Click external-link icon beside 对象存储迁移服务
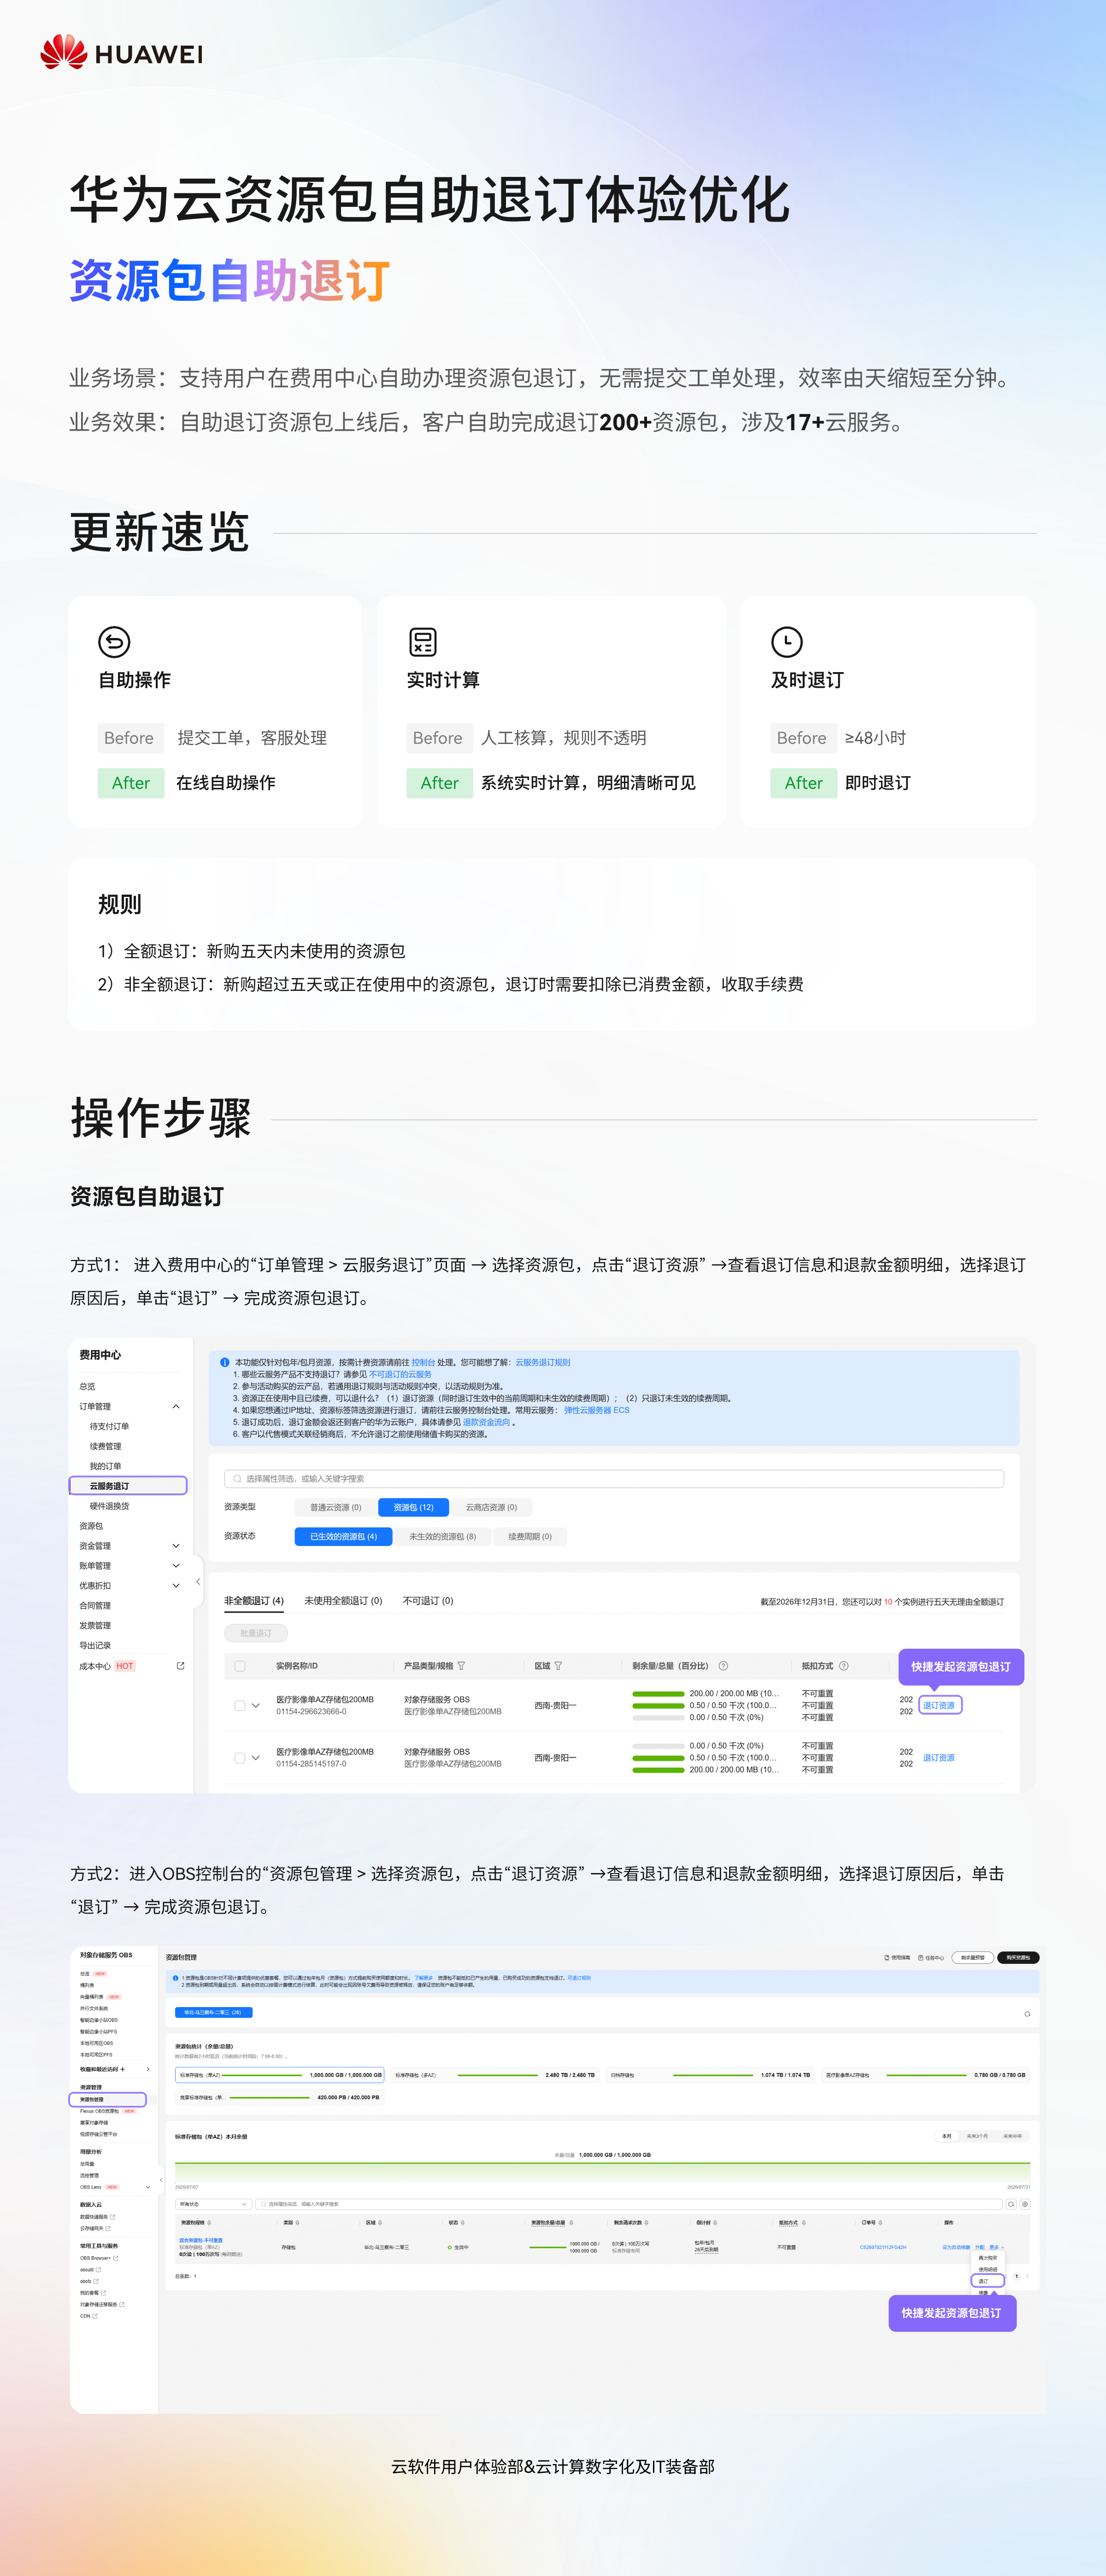 122,2304
